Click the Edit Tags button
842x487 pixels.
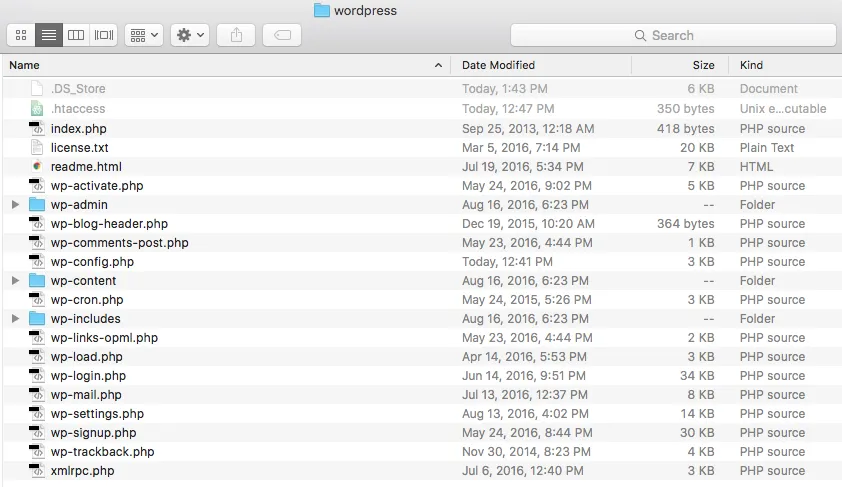282,35
